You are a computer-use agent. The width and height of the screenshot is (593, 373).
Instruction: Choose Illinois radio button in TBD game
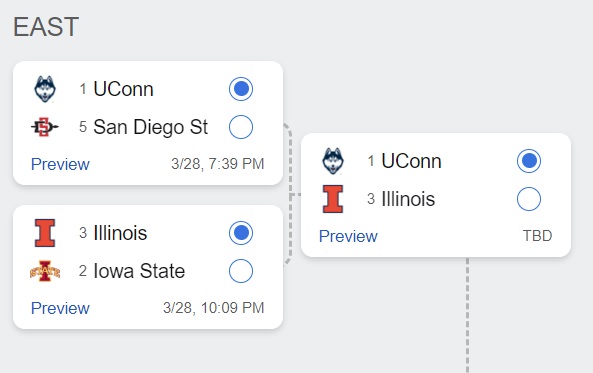pyautogui.click(x=529, y=199)
